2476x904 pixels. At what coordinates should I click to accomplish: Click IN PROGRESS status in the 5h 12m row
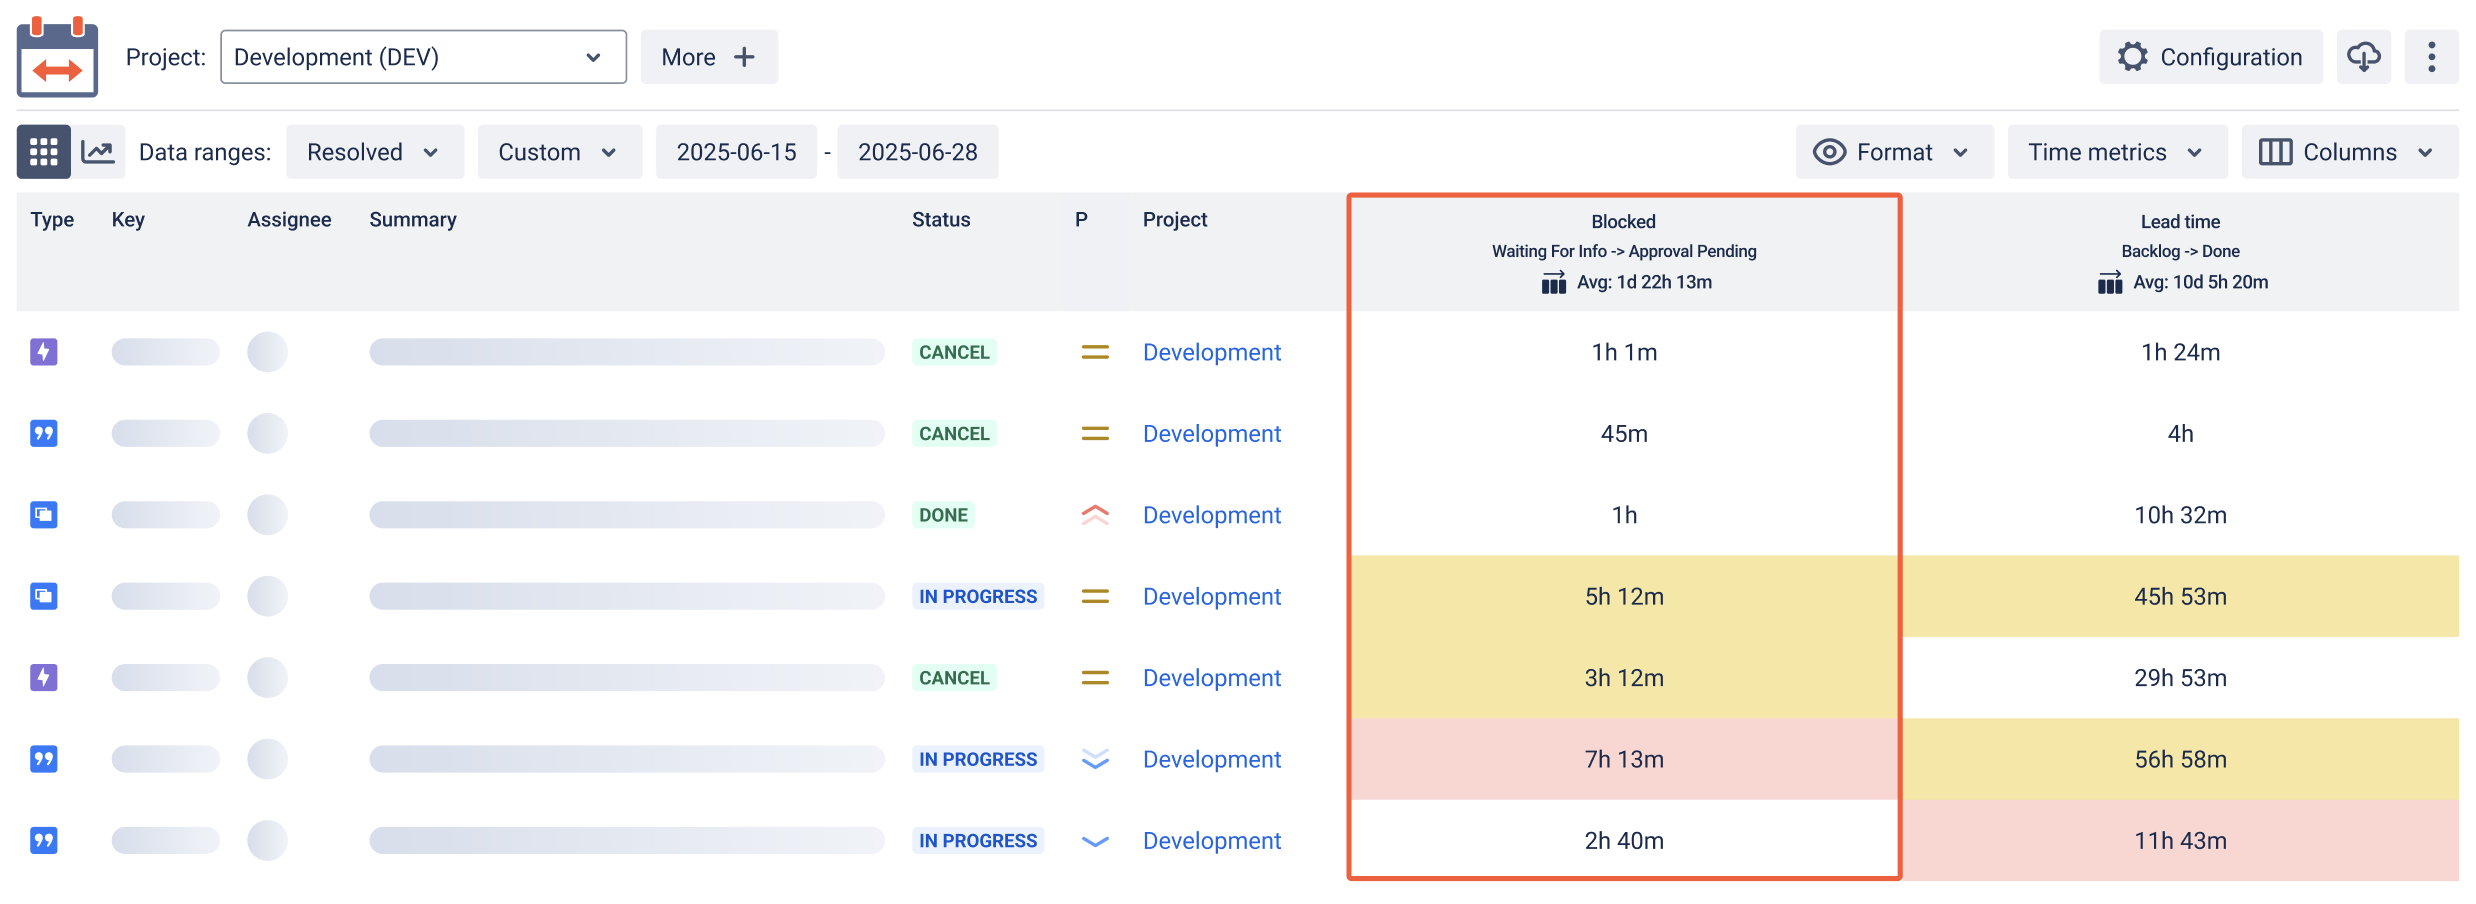pyautogui.click(x=977, y=596)
